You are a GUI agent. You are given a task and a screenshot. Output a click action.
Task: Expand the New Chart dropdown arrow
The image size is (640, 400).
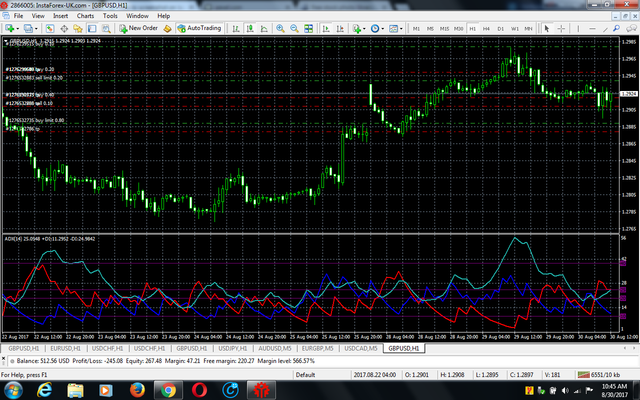click(18, 29)
